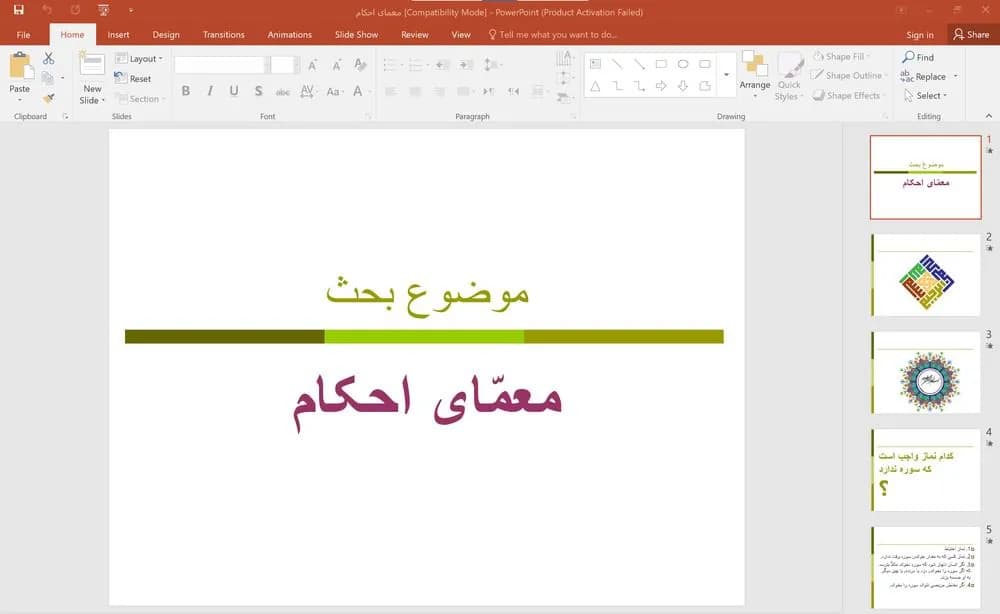
Task: Open Character Spacing options
Action: tap(307, 91)
